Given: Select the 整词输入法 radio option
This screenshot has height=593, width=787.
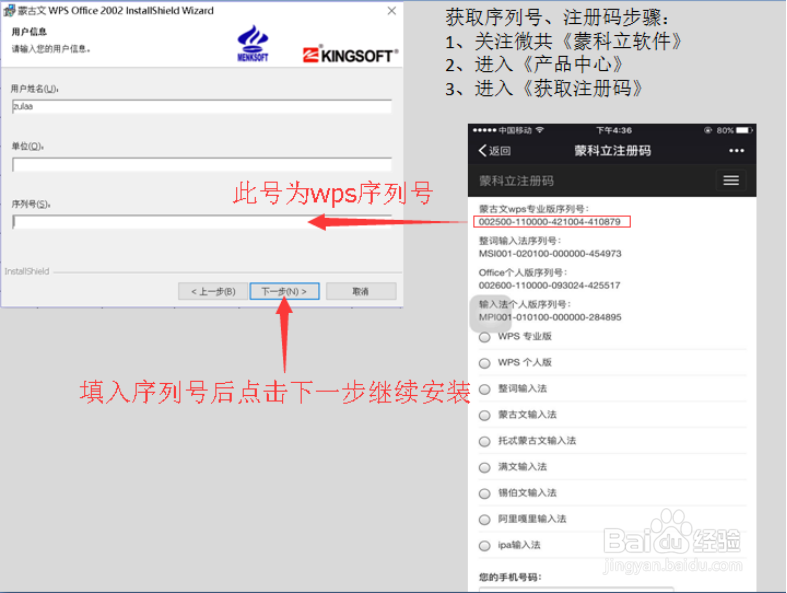Looking at the screenshot, I should pyautogui.click(x=484, y=389).
